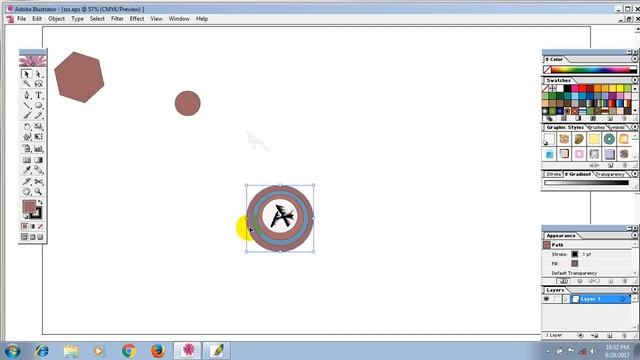Switch to the Stroke tab
640x360 pixels.
tap(553, 174)
